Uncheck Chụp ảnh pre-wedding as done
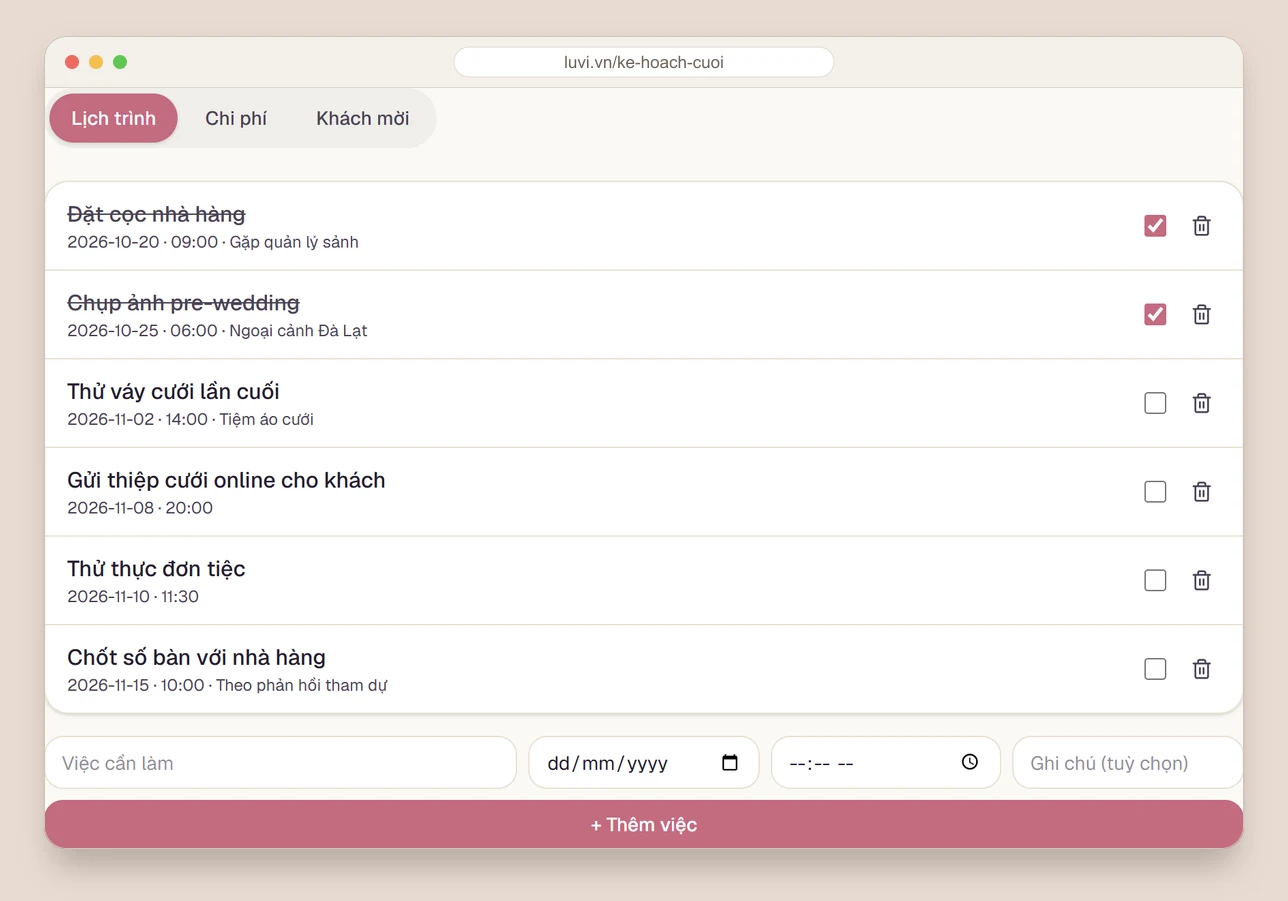1288x901 pixels. [1155, 315]
